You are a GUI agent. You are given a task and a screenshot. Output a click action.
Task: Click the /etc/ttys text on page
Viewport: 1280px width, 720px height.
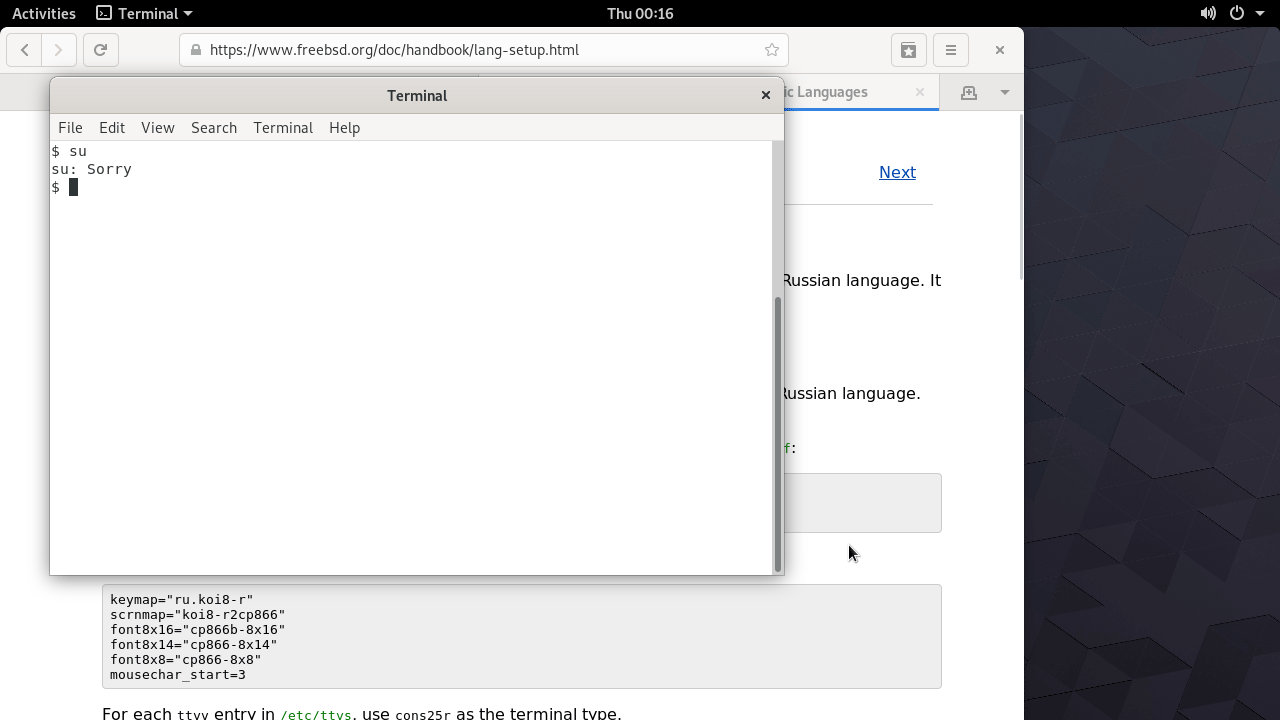[x=316, y=715]
